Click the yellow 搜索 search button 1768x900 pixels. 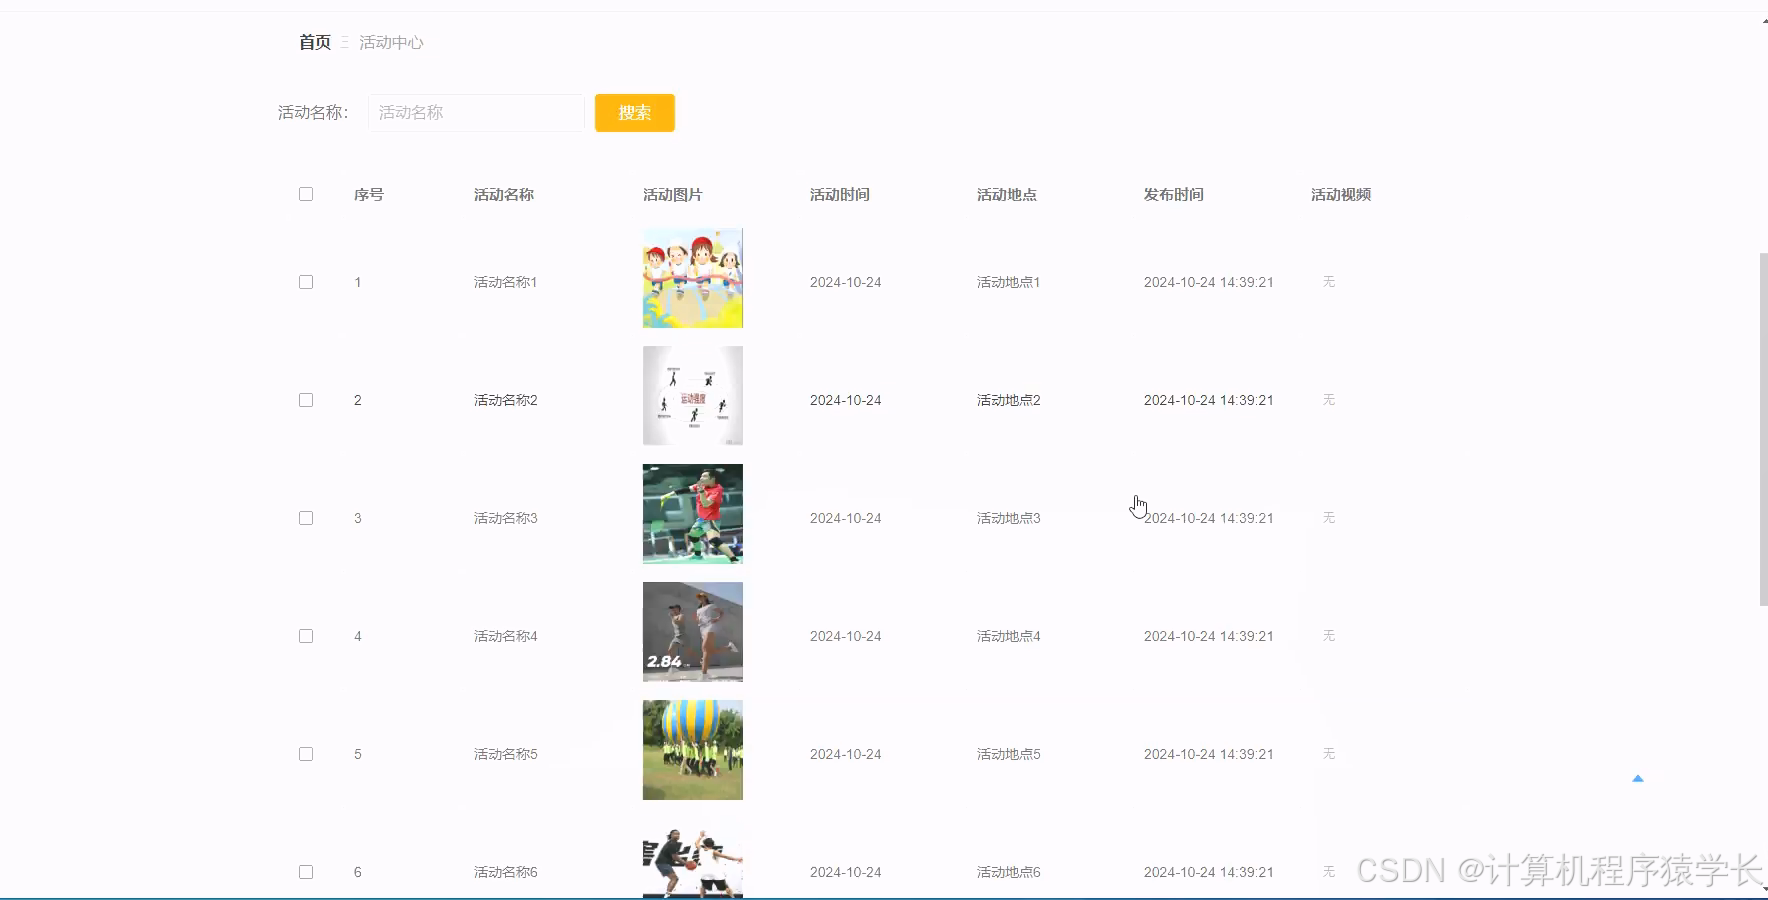pyautogui.click(x=634, y=113)
